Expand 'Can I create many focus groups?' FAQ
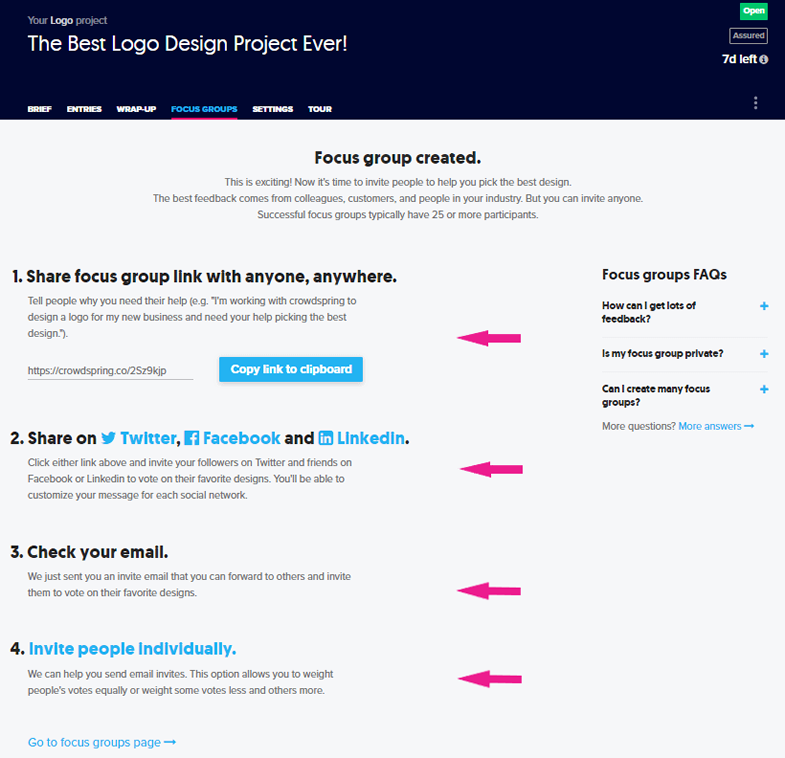The image size is (785, 758). click(764, 389)
